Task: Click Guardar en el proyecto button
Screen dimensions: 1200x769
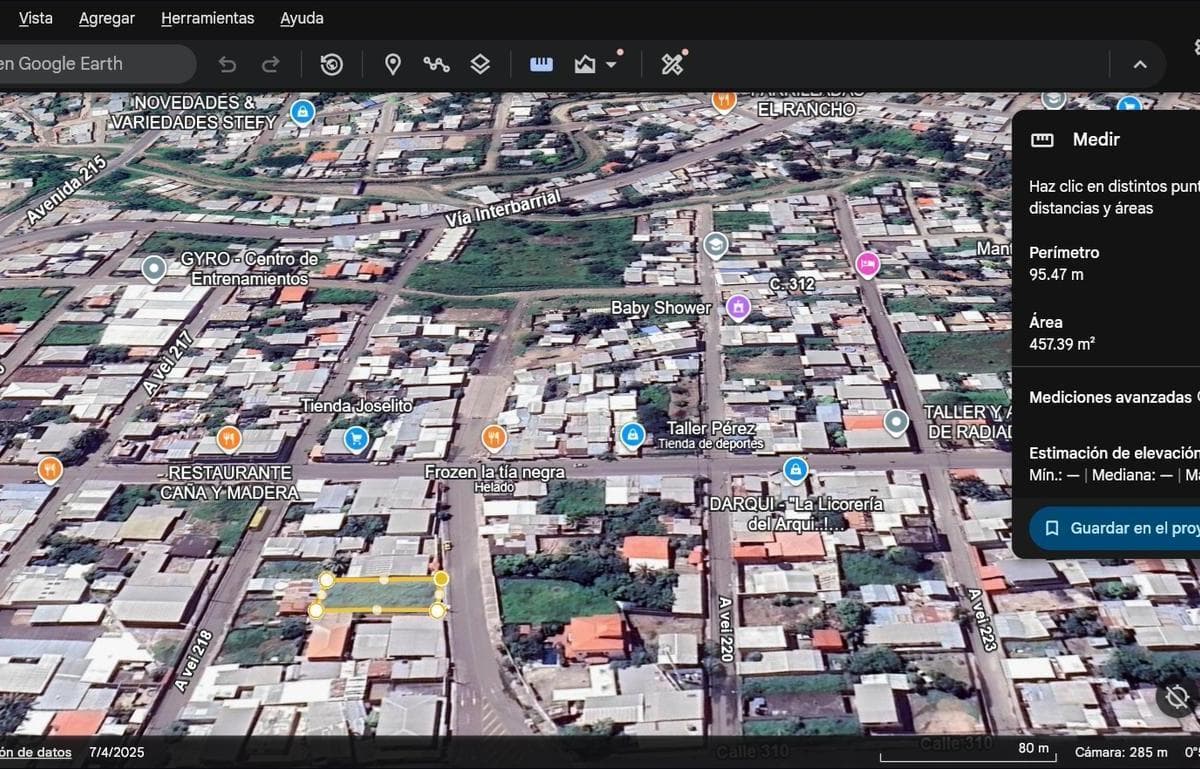Action: [1115, 528]
